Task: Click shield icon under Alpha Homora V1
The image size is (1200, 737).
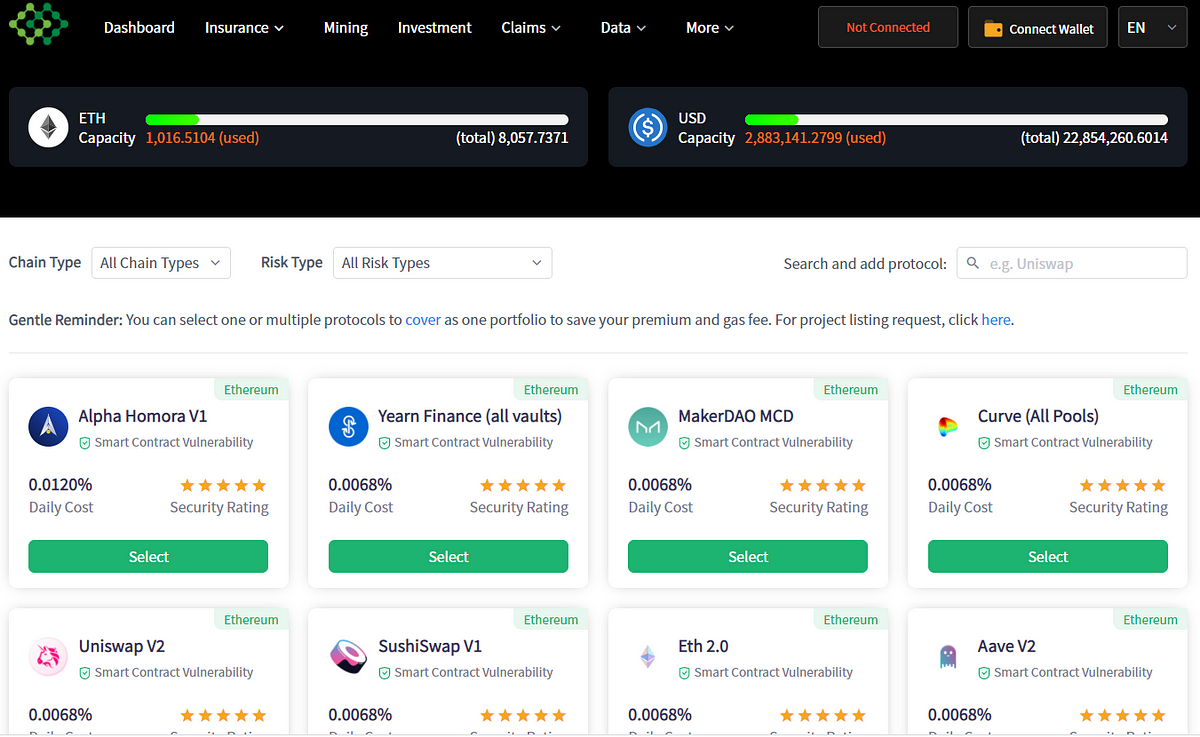Action: coord(85,443)
